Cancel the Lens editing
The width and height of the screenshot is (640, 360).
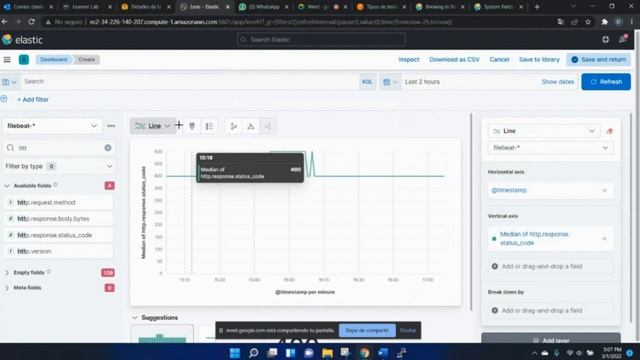[499, 60]
